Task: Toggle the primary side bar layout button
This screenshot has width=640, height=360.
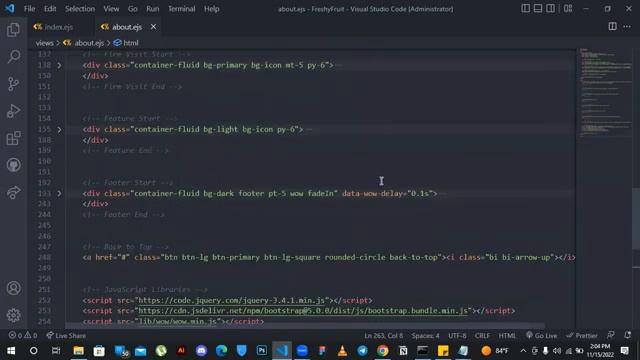Action: 525,9
